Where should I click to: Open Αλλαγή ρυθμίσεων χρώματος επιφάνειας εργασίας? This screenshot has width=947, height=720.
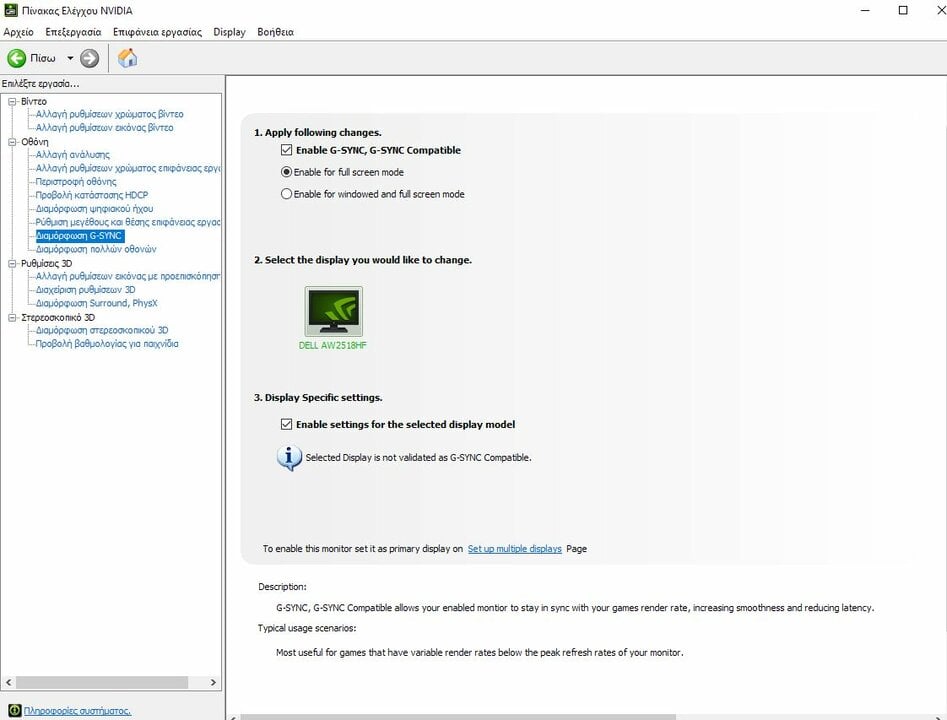coord(128,168)
